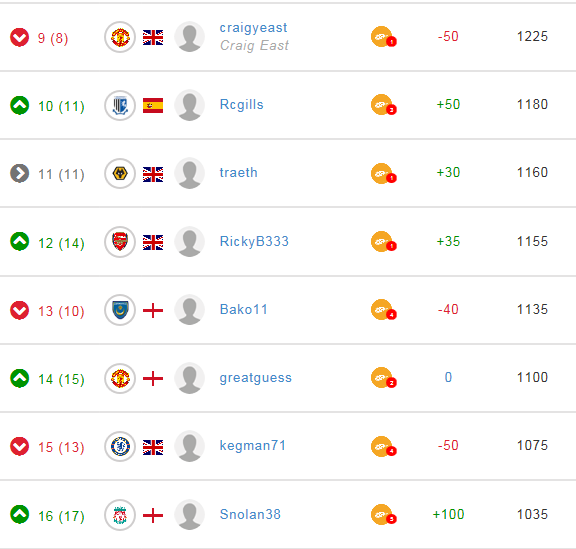576x549 pixels.
Task: Click the grey unchanged arrow at rank 11
Action: pos(19,173)
